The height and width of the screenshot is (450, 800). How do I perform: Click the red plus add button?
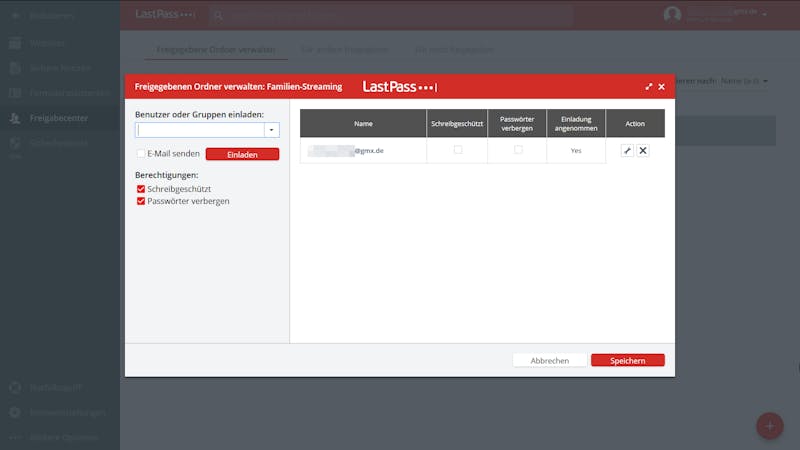point(769,426)
